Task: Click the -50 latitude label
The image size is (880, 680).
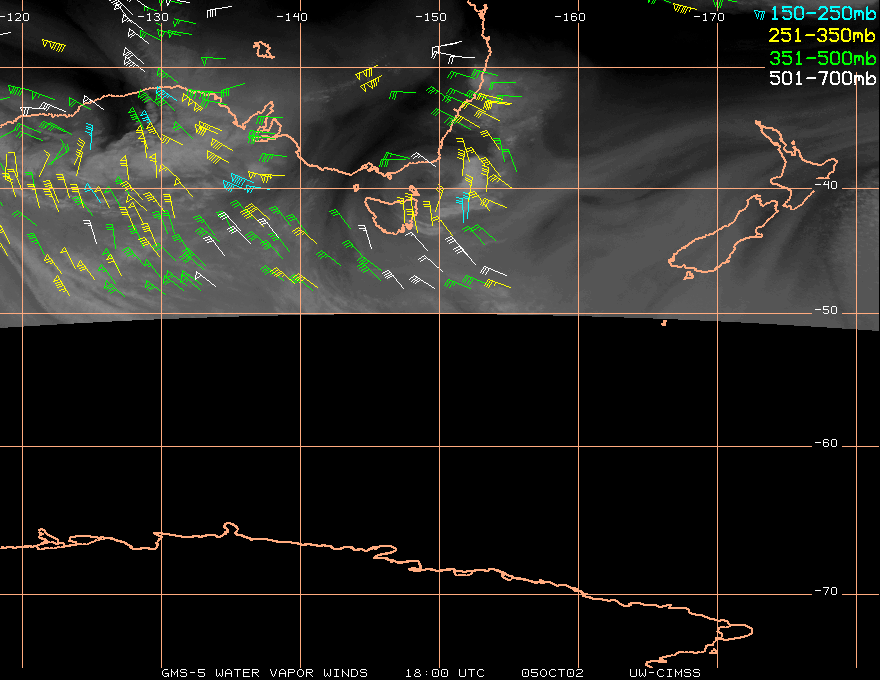Action: [826, 310]
